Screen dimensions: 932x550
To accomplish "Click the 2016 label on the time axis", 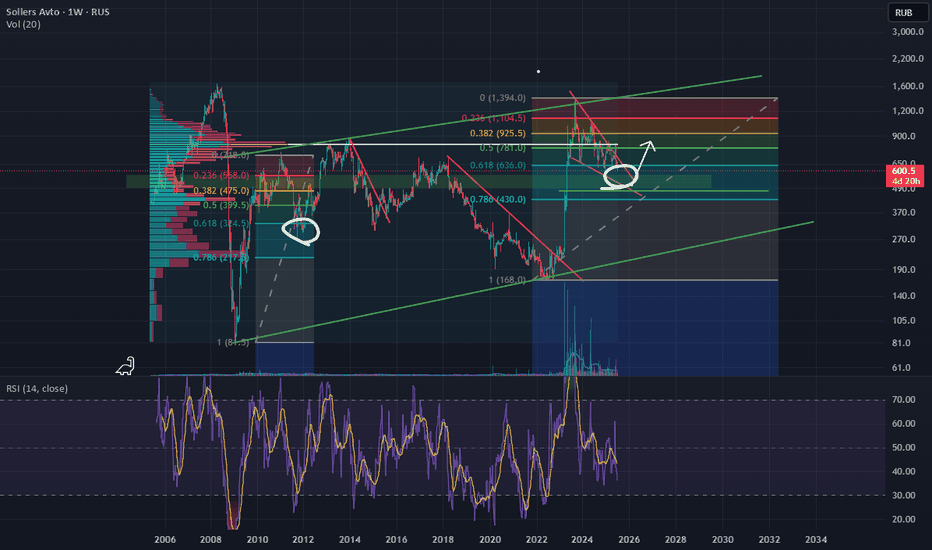I will pos(396,539).
